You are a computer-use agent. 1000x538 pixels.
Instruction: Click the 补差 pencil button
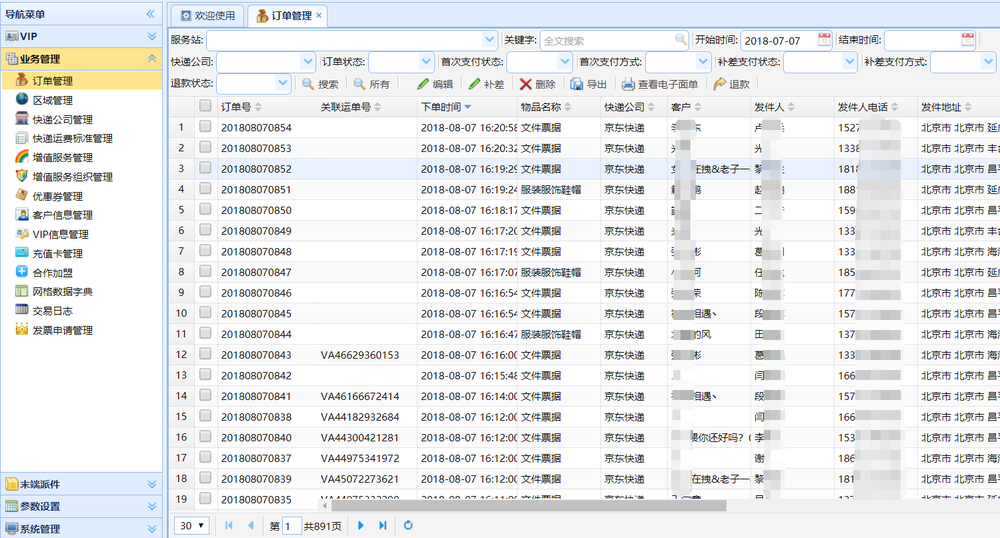tap(486, 84)
